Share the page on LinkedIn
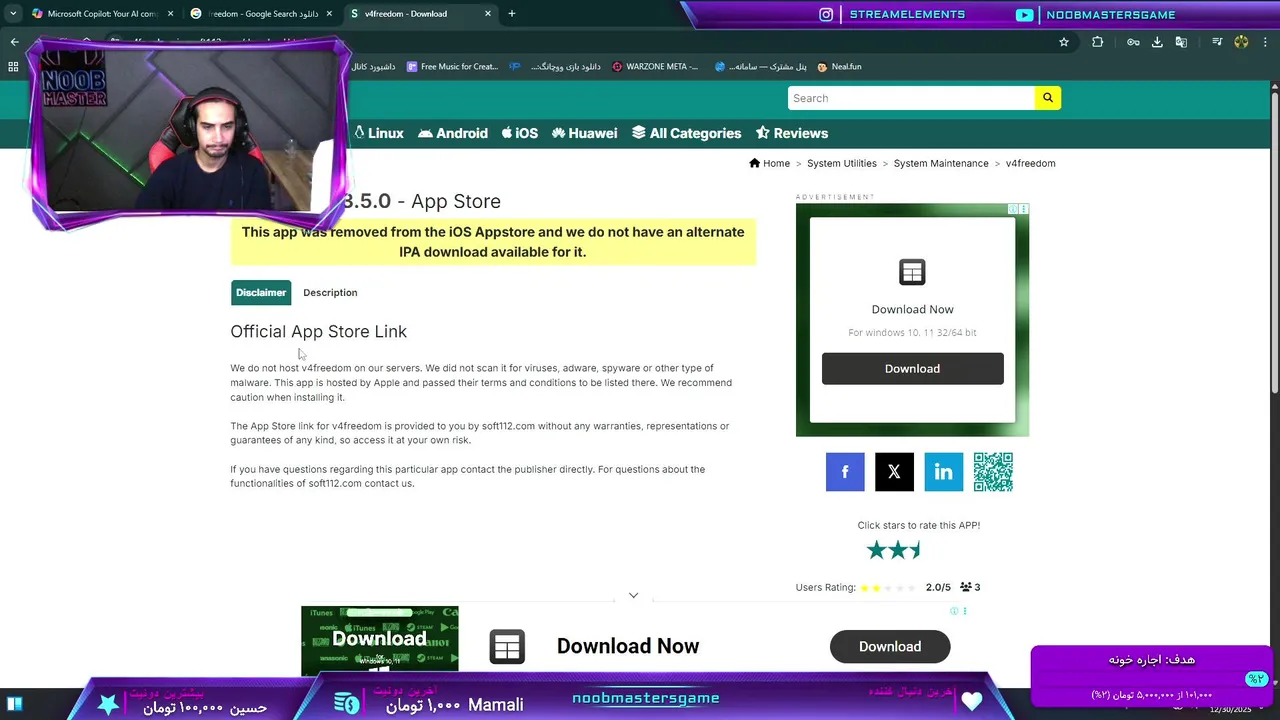 (x=943, y=472)
